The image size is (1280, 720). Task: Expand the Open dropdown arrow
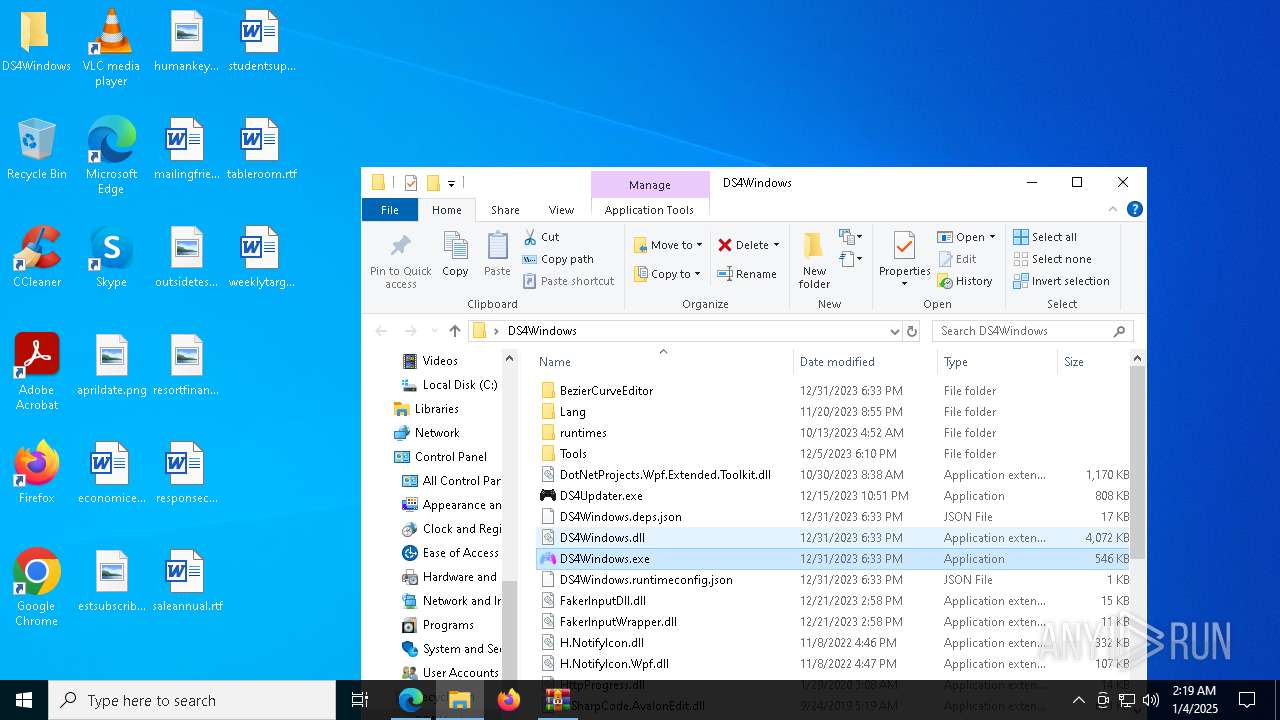point(992,237)
